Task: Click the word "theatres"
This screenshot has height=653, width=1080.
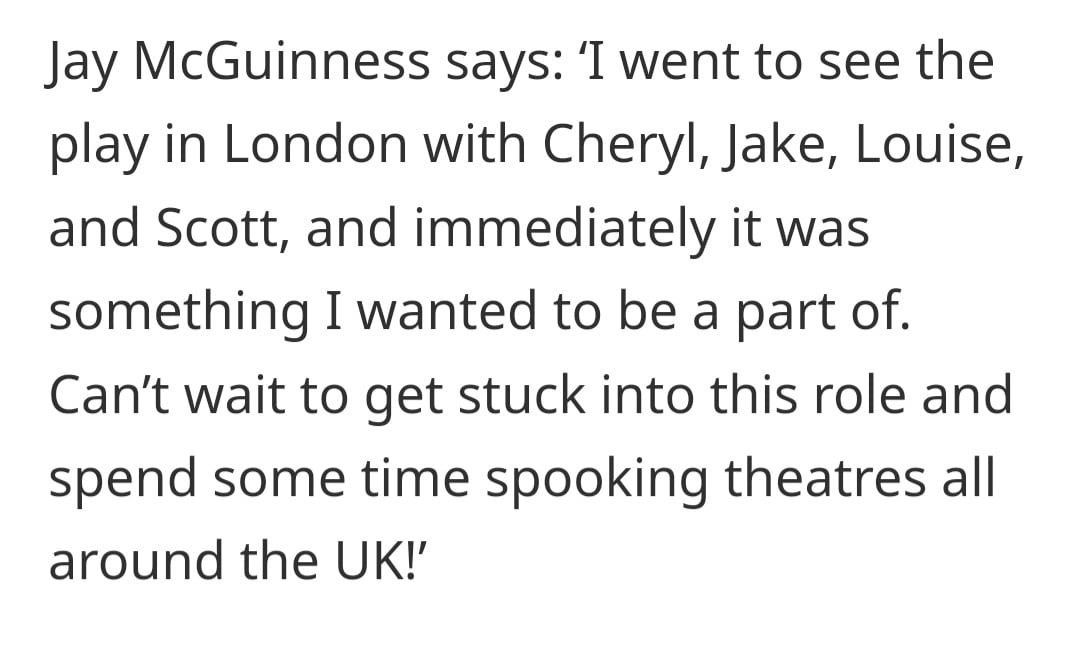Action: [825, 477]
